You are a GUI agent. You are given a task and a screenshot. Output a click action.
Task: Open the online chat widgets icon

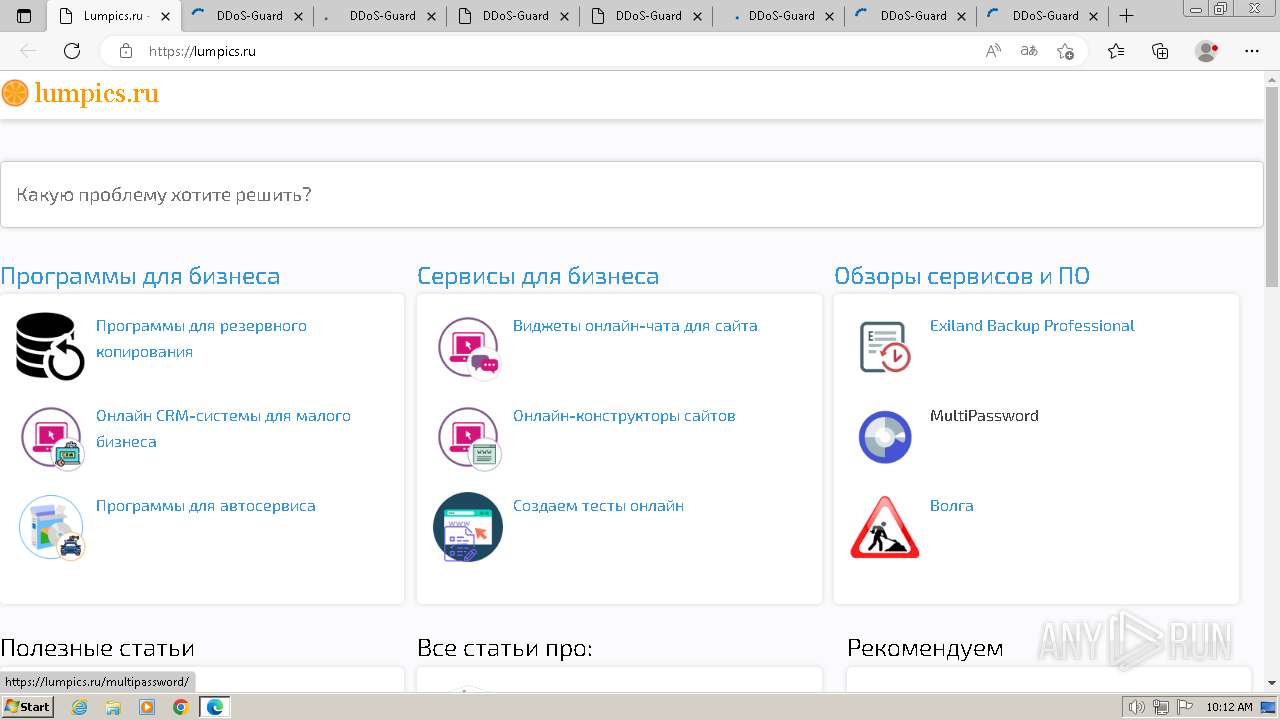(x=469, y=348)
